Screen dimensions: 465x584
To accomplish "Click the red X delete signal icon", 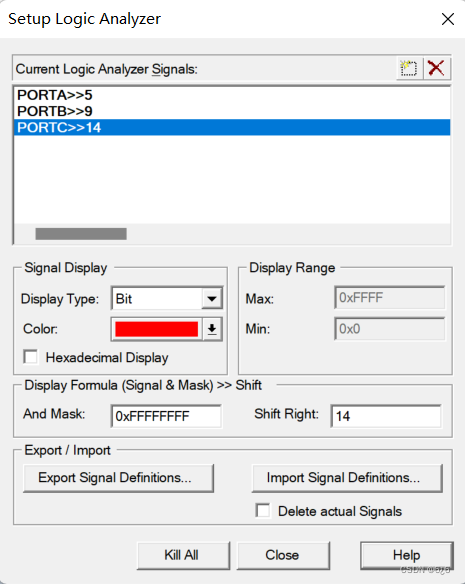I will tap(436, 69).
